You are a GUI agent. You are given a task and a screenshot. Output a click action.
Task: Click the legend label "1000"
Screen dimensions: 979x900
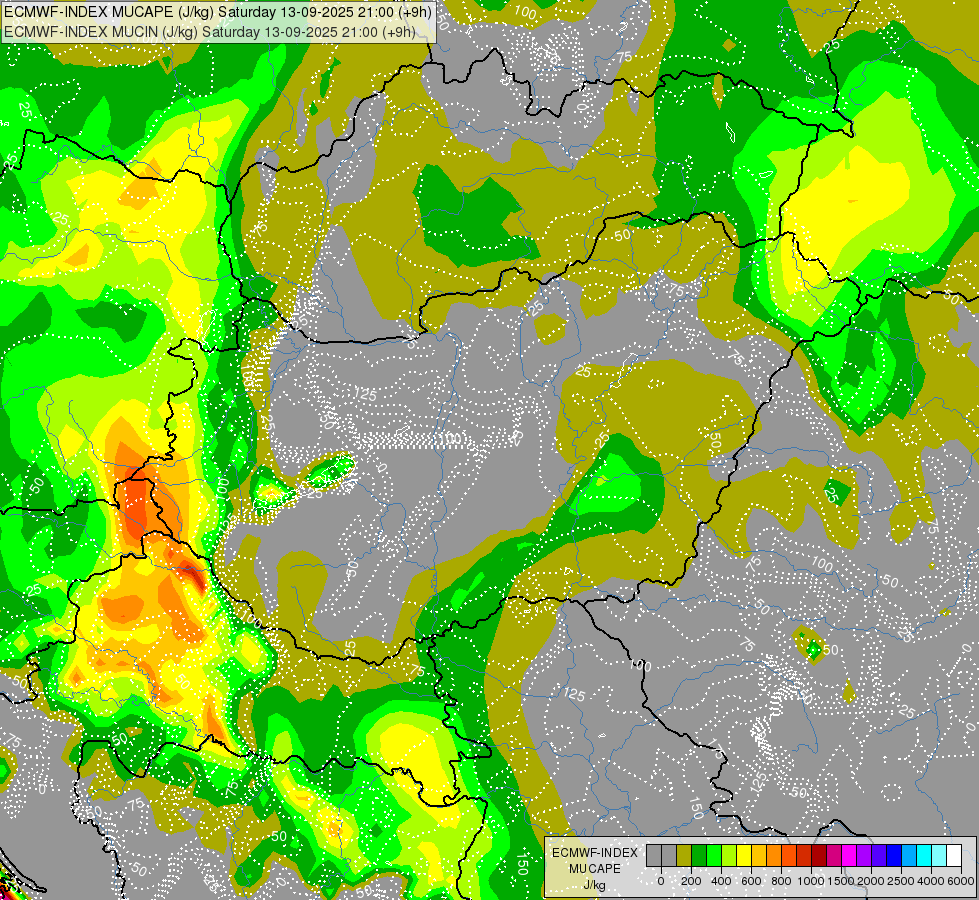tap(811, 881)
